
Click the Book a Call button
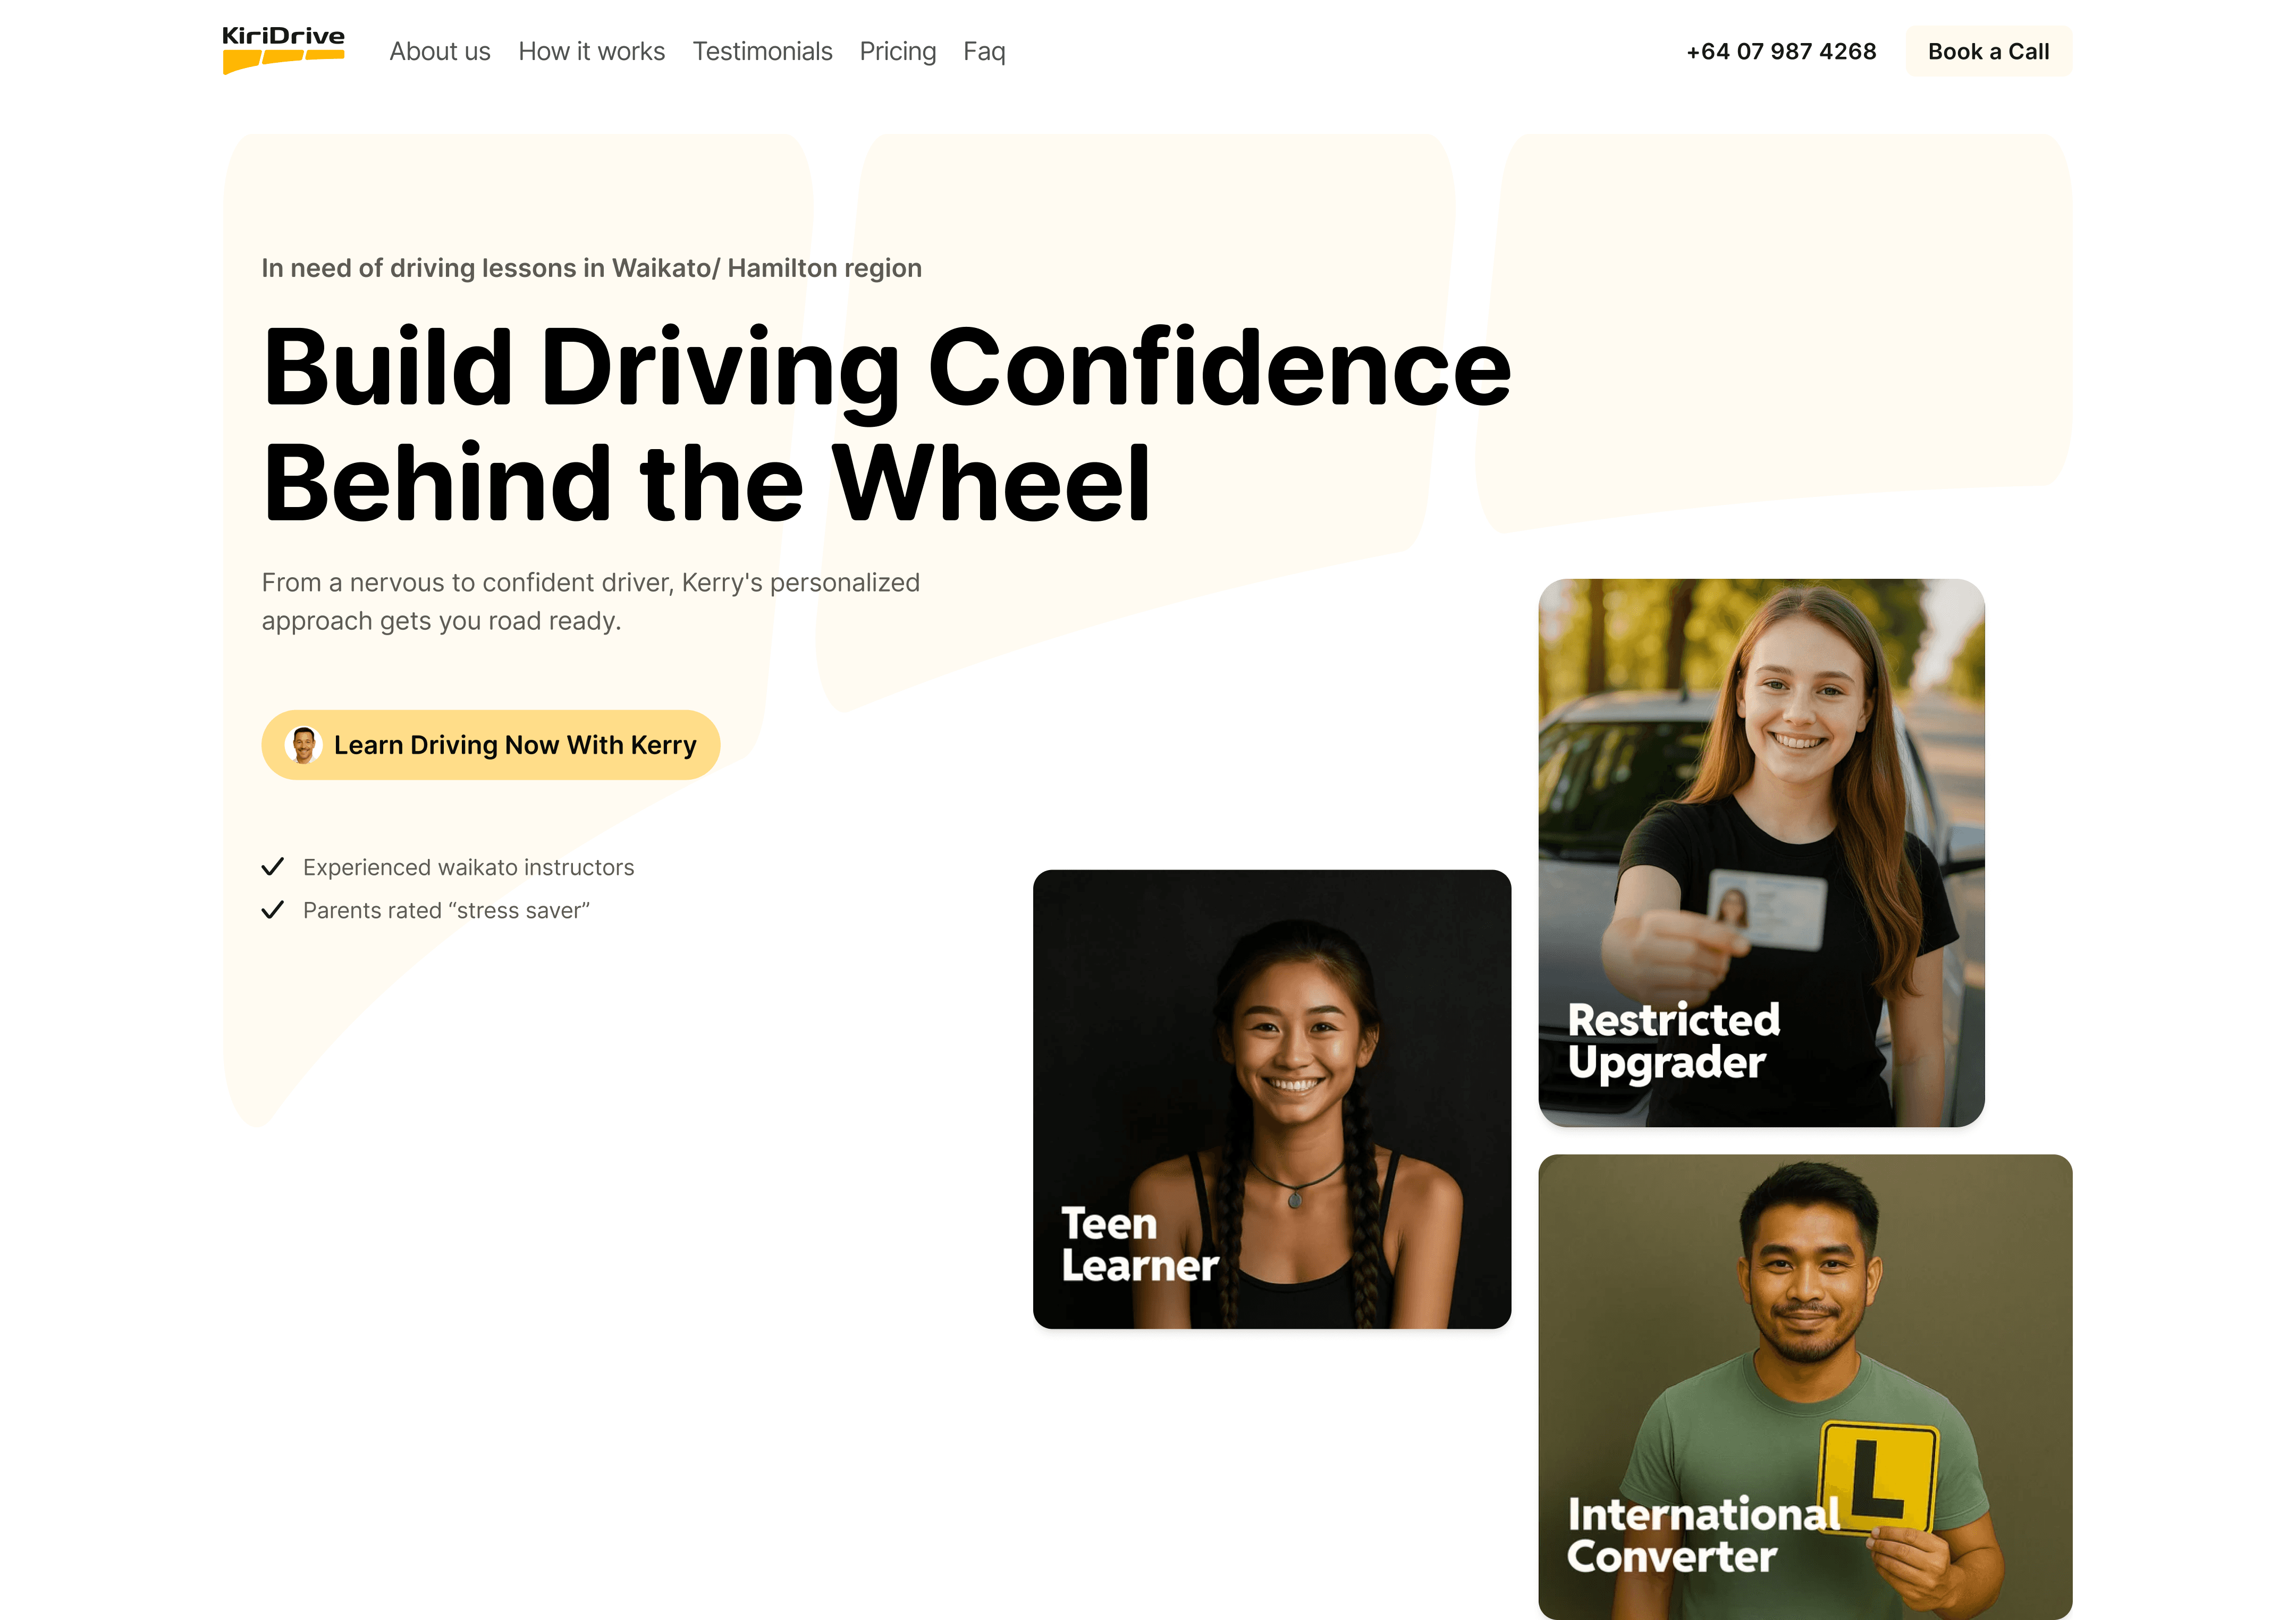pyautogui.click(x=1988, y=51)
